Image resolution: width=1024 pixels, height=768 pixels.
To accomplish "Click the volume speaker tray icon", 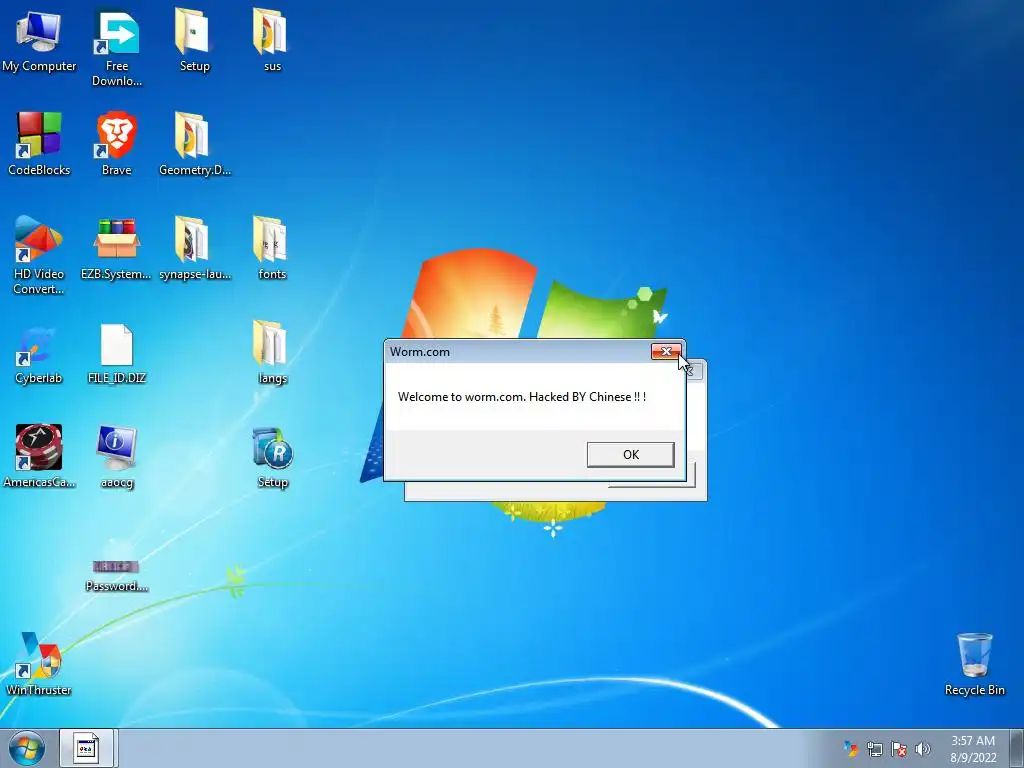I will [x=923, y=749].
